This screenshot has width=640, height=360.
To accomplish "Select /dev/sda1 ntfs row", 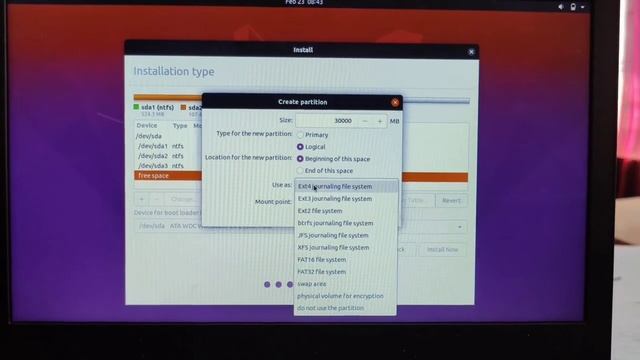I will (161, 146).
